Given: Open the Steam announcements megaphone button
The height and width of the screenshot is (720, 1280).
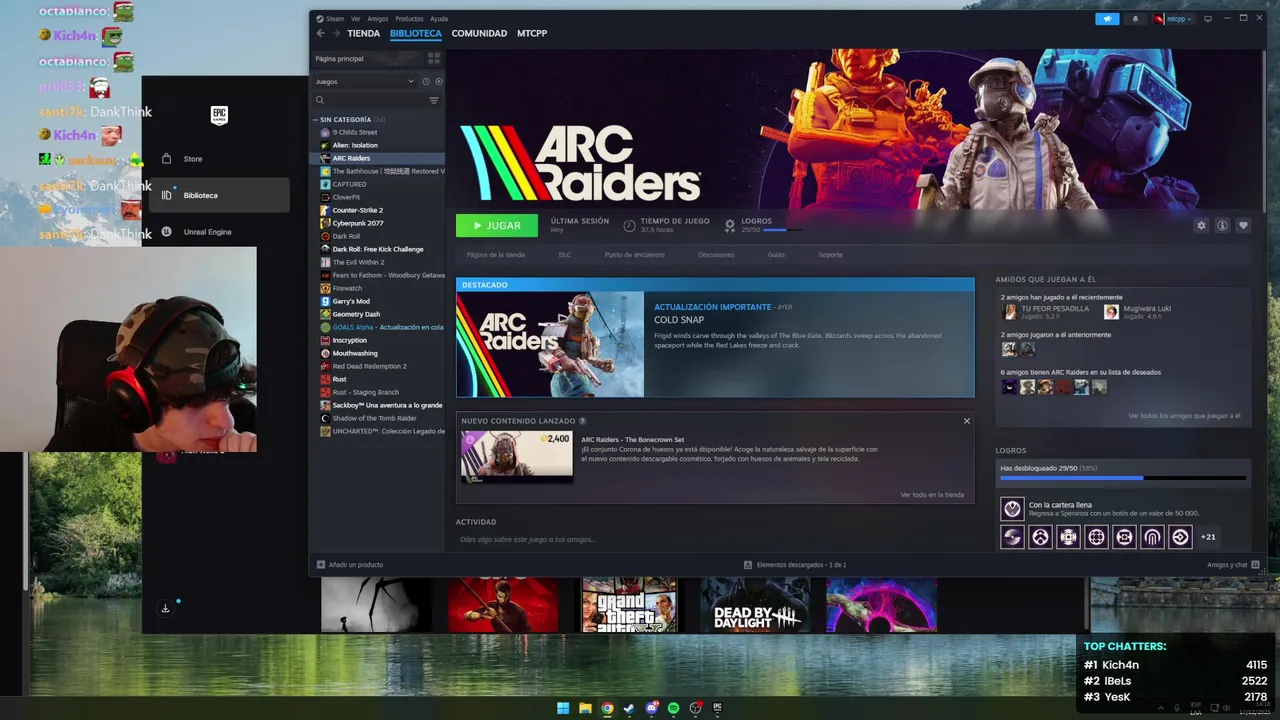Looking at the screenshot, I should [x=1107, y=19].
